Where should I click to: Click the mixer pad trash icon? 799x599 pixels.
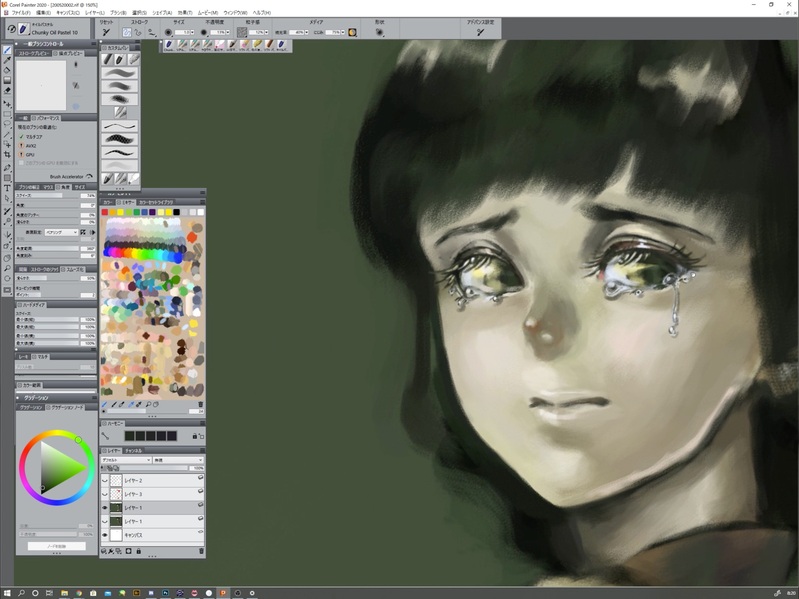click(x=200, y=404)
